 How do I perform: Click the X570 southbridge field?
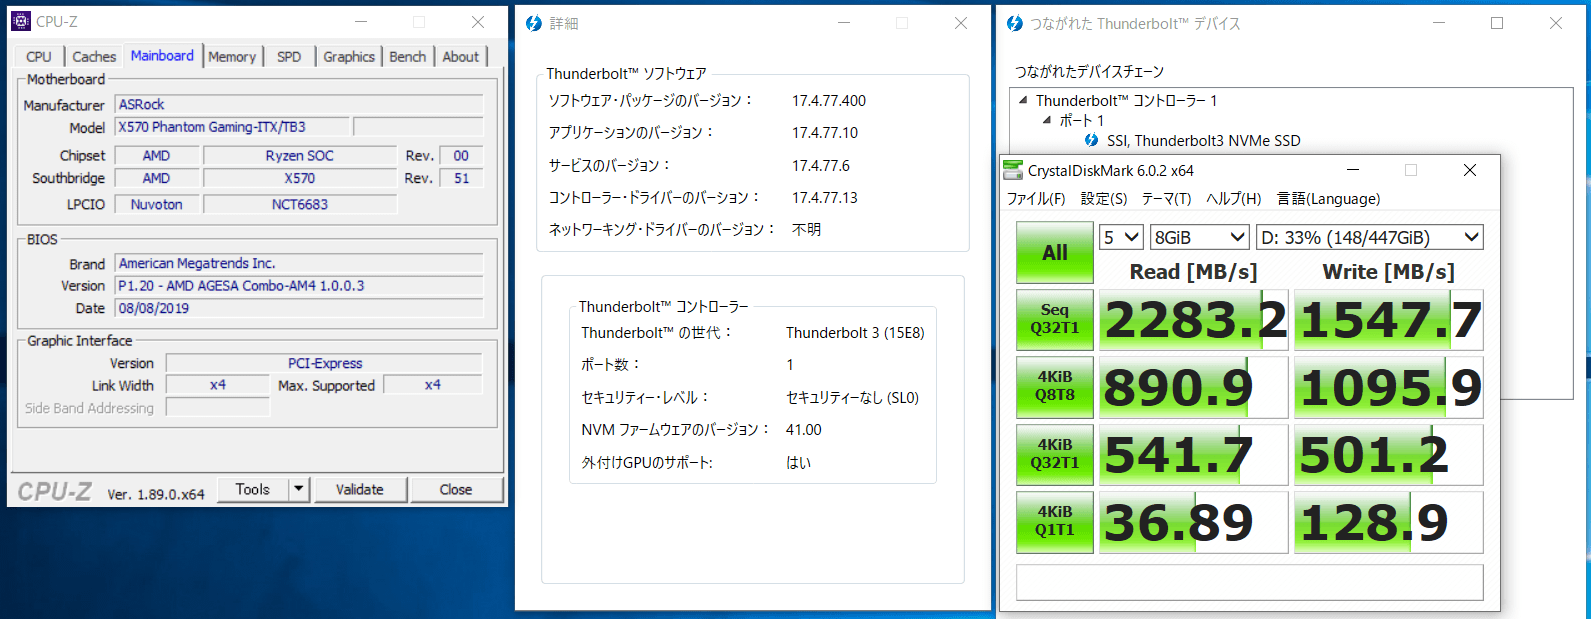tap(300, 178)
